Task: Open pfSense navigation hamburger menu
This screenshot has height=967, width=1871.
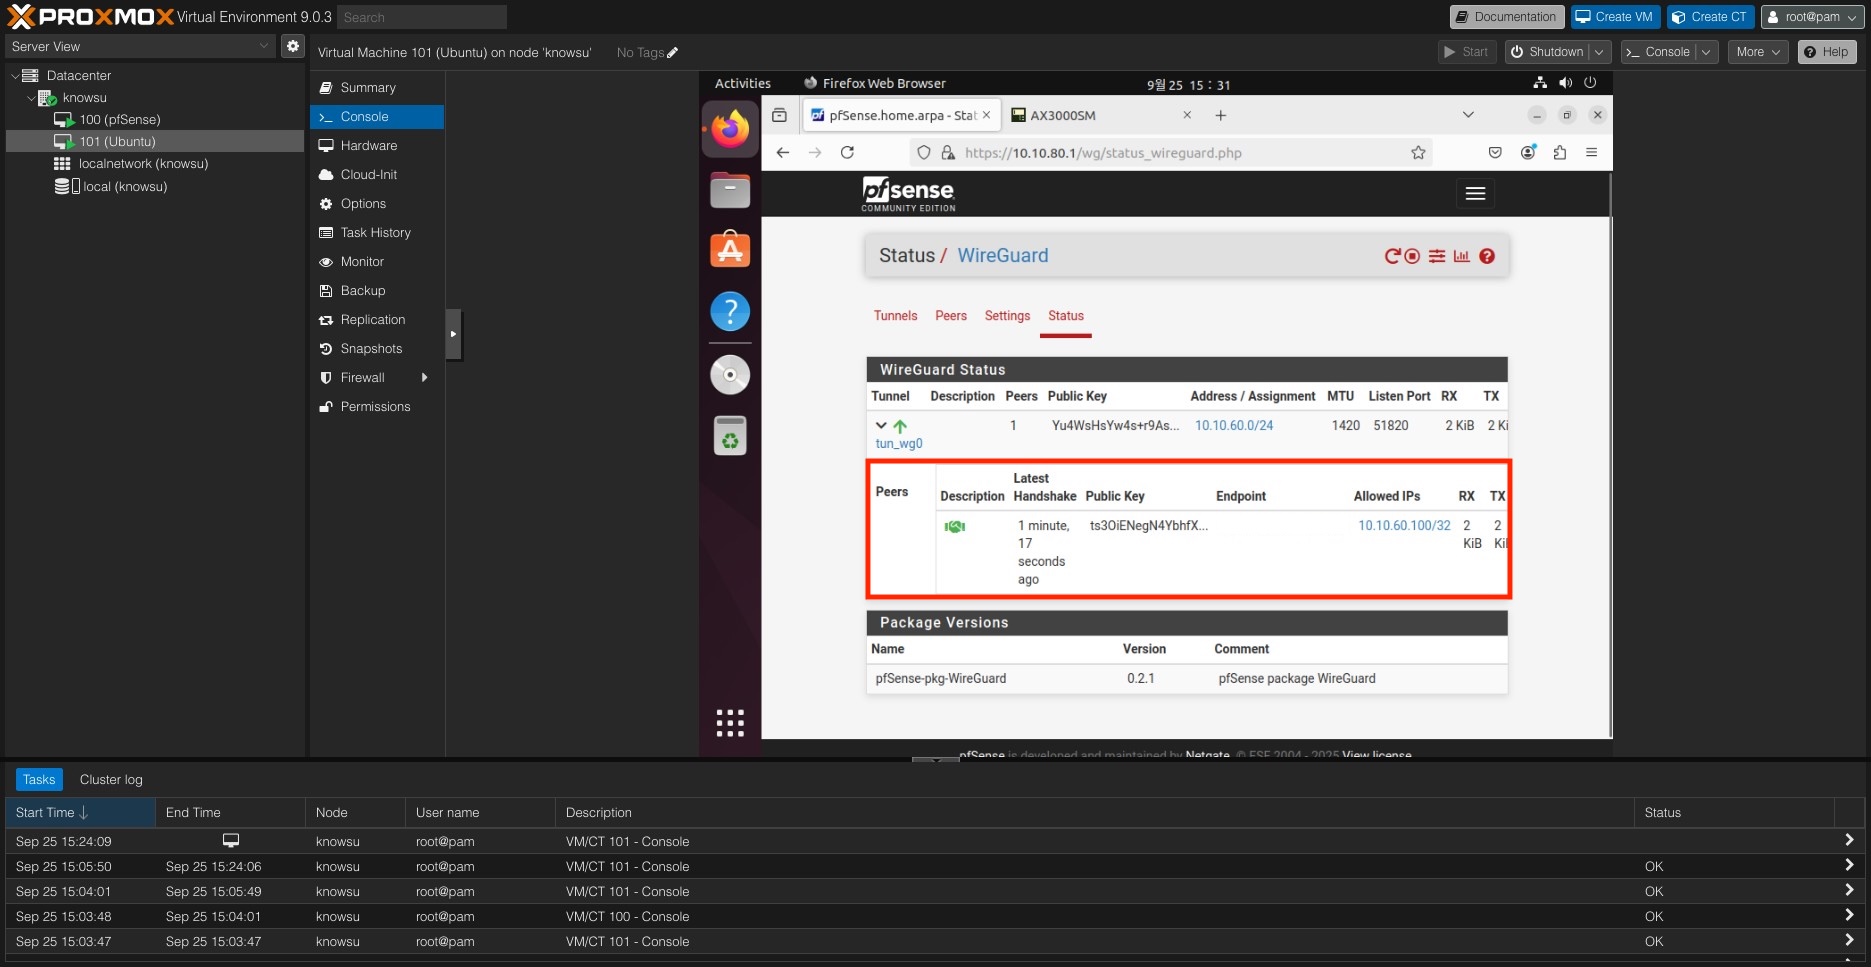Action: (x=1475, y=194)
